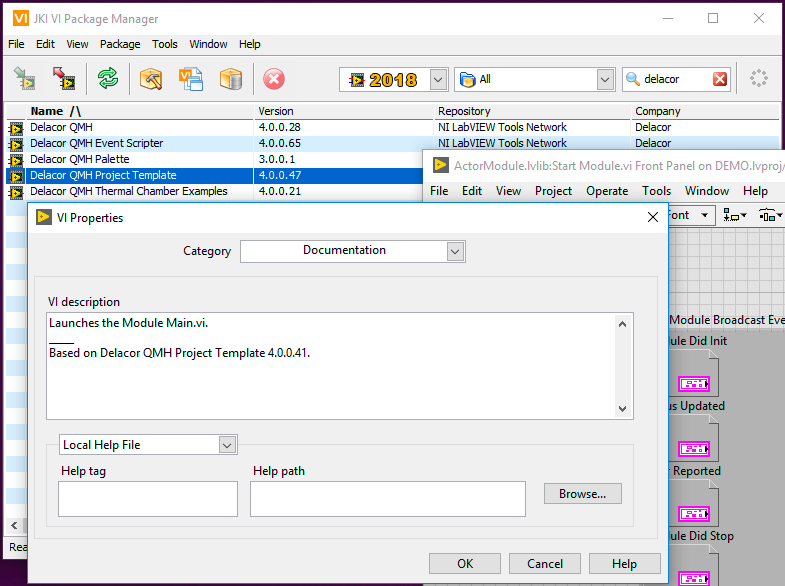Click the Repository column header
The image size is (785, 586).
[x=533, y=111]
